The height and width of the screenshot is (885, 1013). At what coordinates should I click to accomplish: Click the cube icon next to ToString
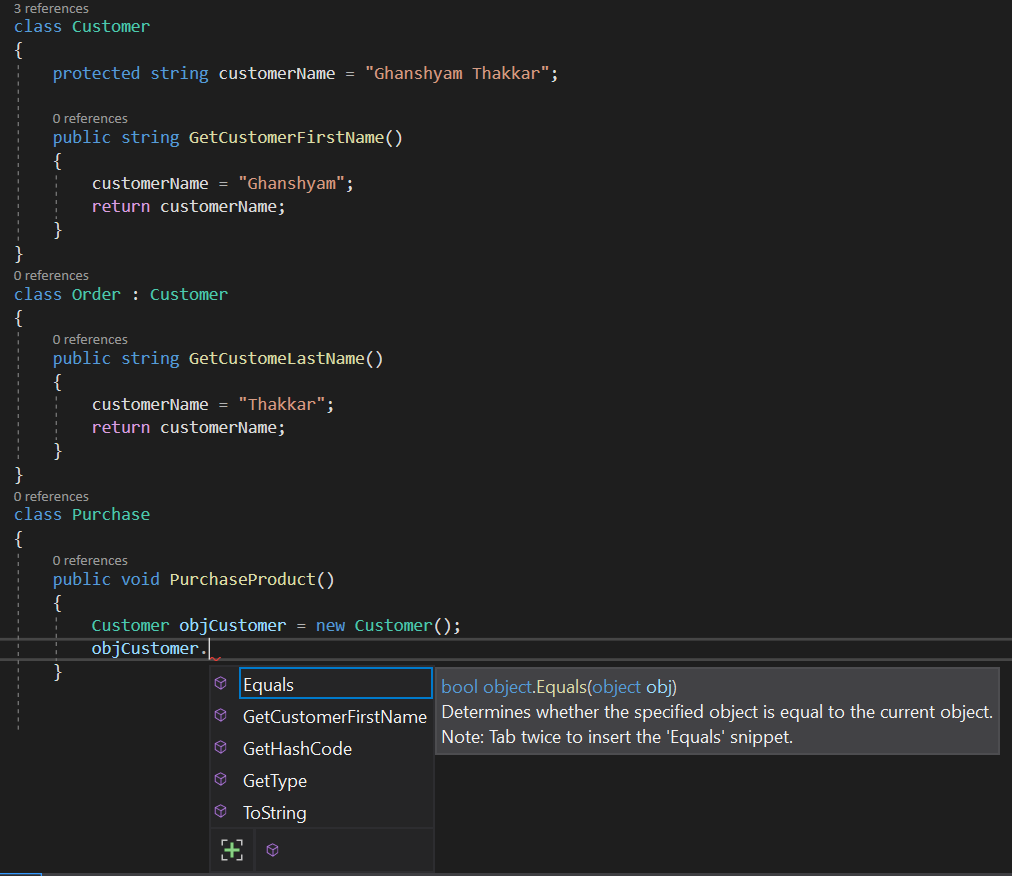click(220, 812)
